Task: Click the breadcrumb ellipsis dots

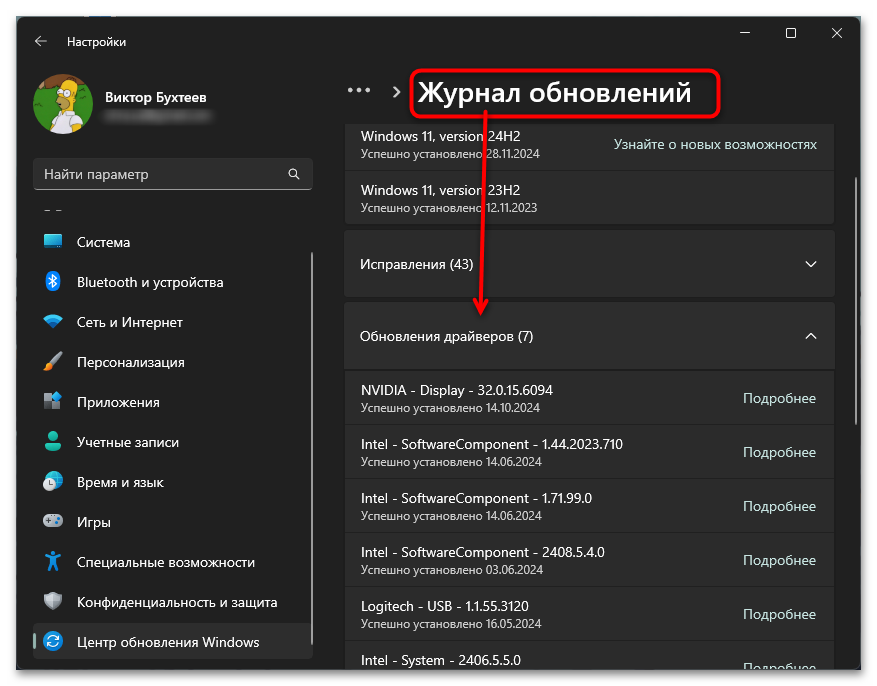Action: 359,91
